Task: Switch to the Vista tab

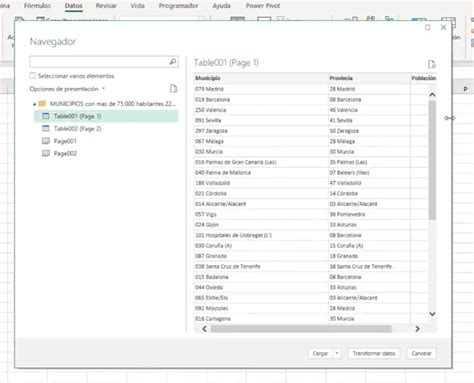Action: (137, 6)
